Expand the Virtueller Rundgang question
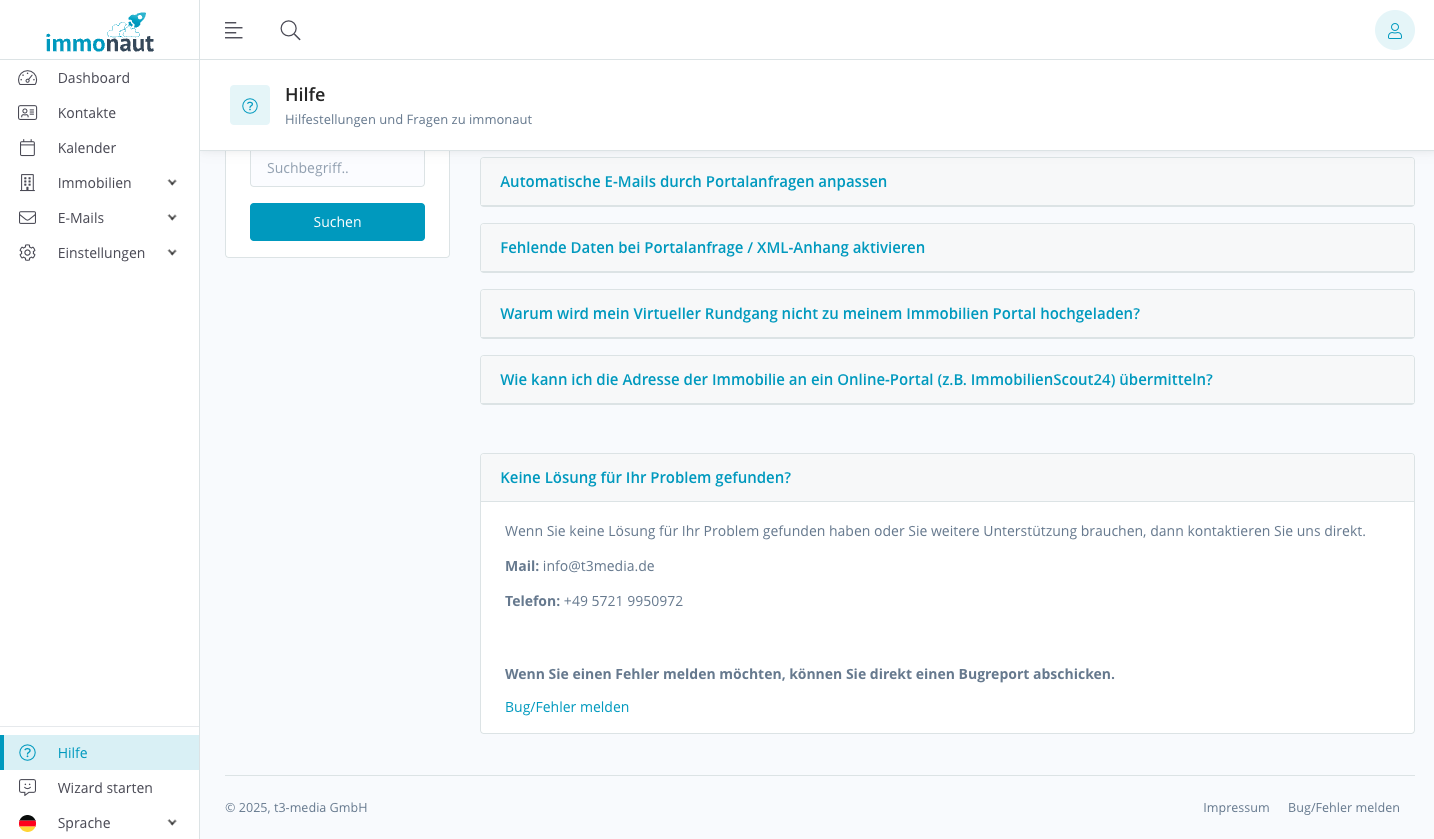 coord(819,314)
